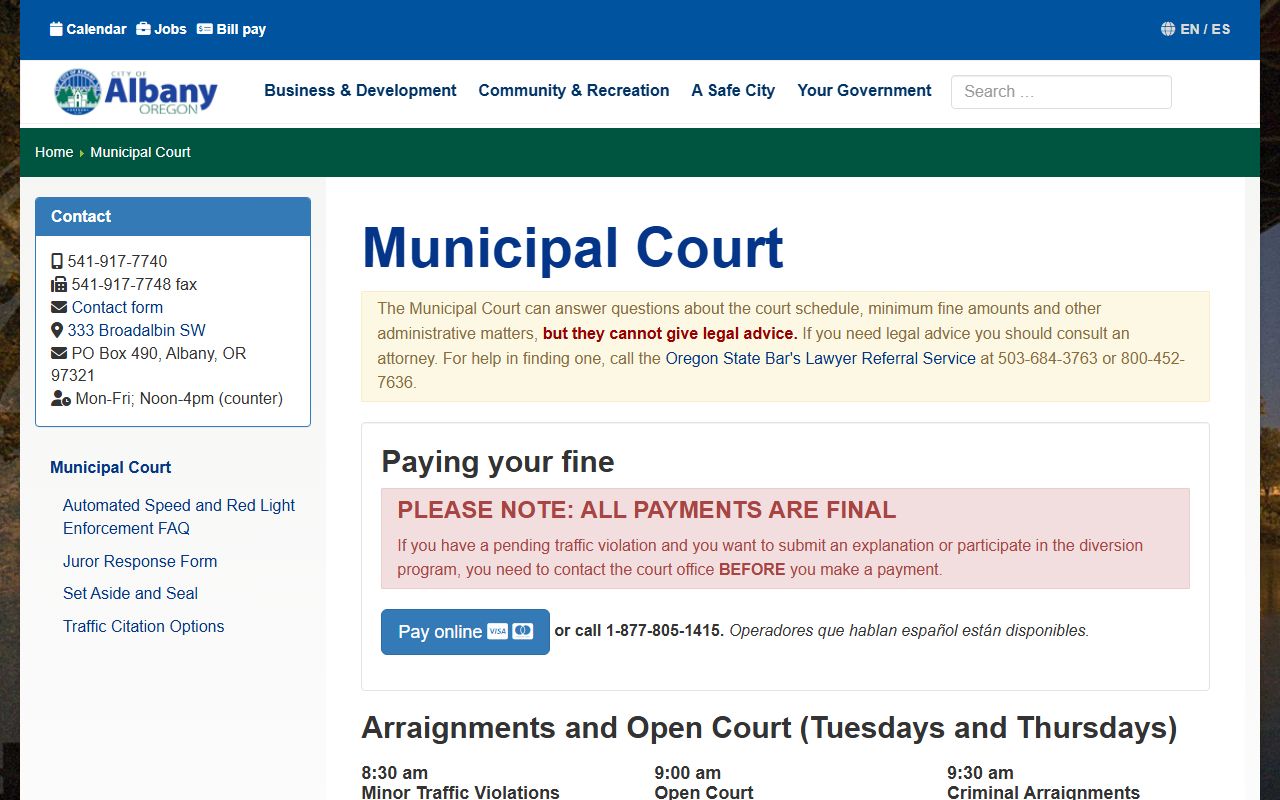Screen dimensions: 1280x800
Task: Click map pin icon beside 333 Broadalbin
Action: pos(57,330)
